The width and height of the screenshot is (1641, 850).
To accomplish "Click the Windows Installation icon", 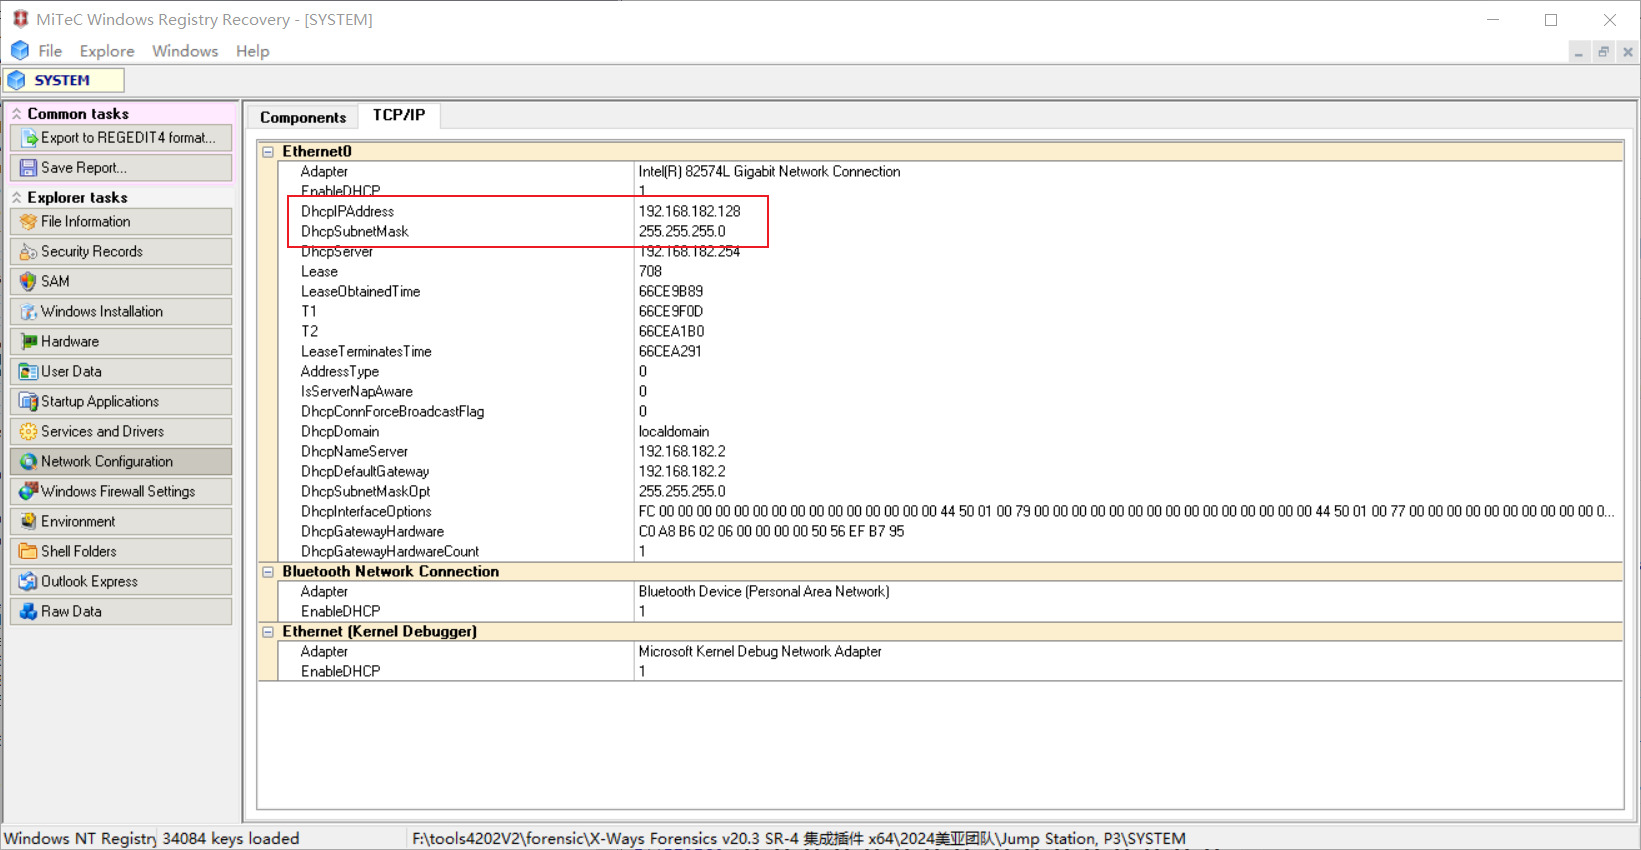I will (x=29, y=312).
